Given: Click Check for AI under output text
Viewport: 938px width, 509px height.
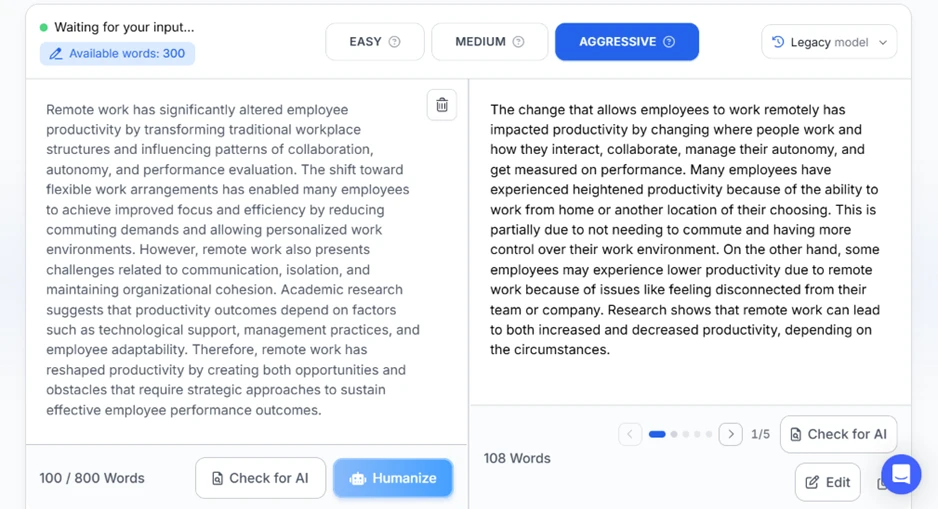Looking at the screenshot, I should click(839, 434).
